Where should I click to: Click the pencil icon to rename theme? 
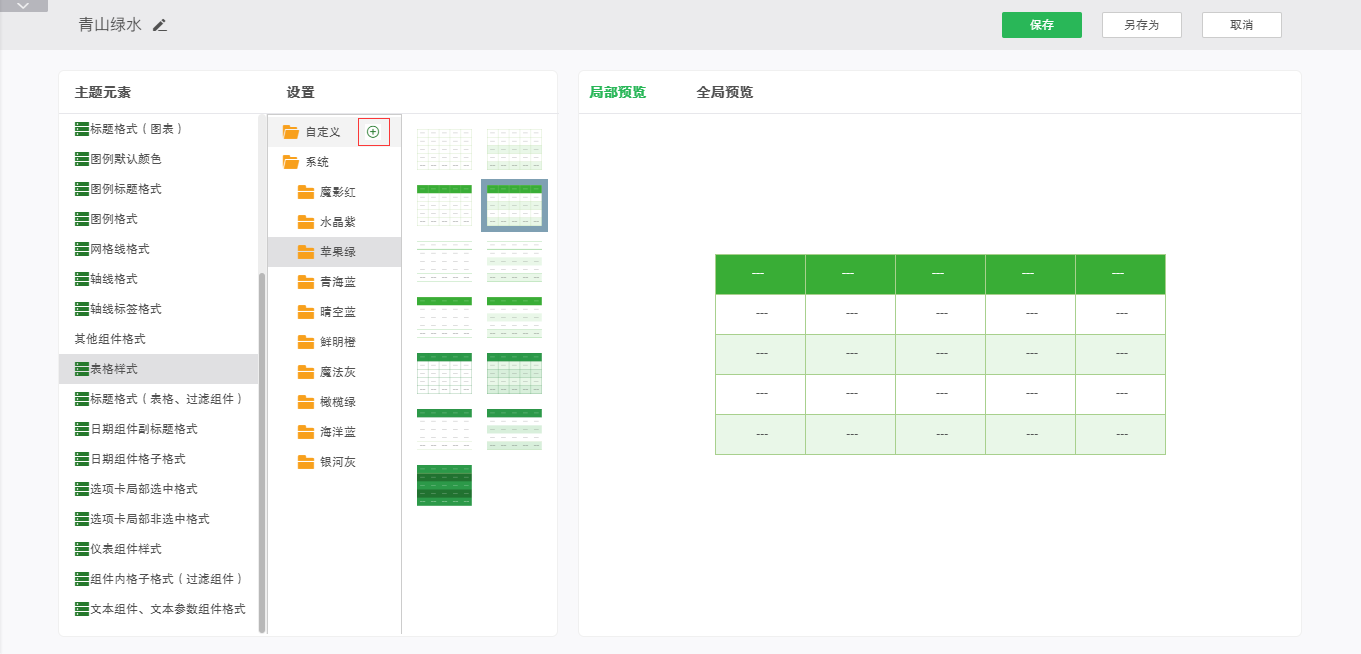160,25
